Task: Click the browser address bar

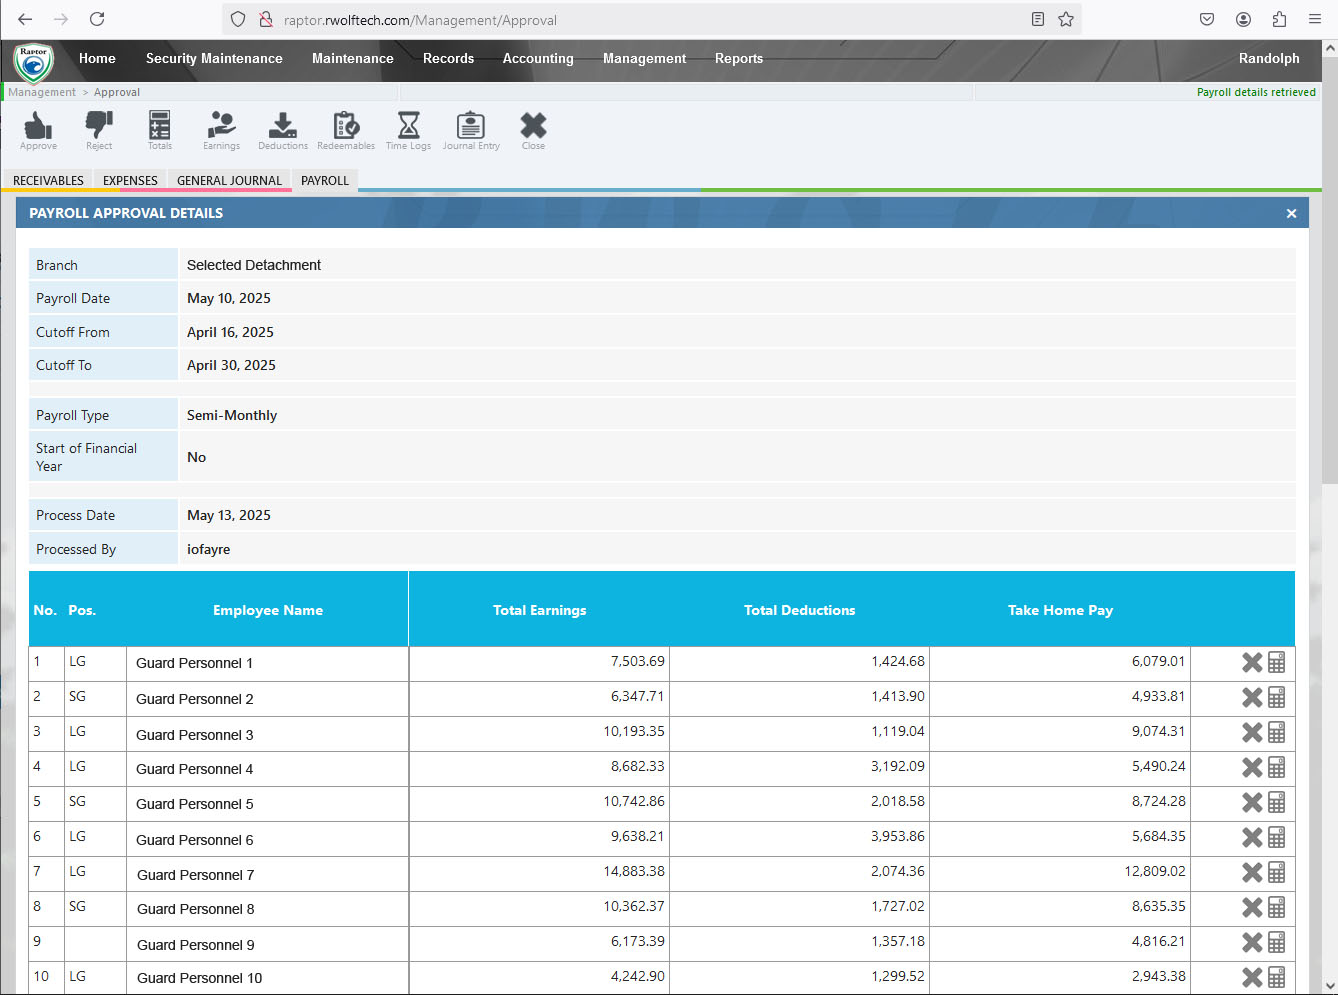Action: tap(640, 20)
